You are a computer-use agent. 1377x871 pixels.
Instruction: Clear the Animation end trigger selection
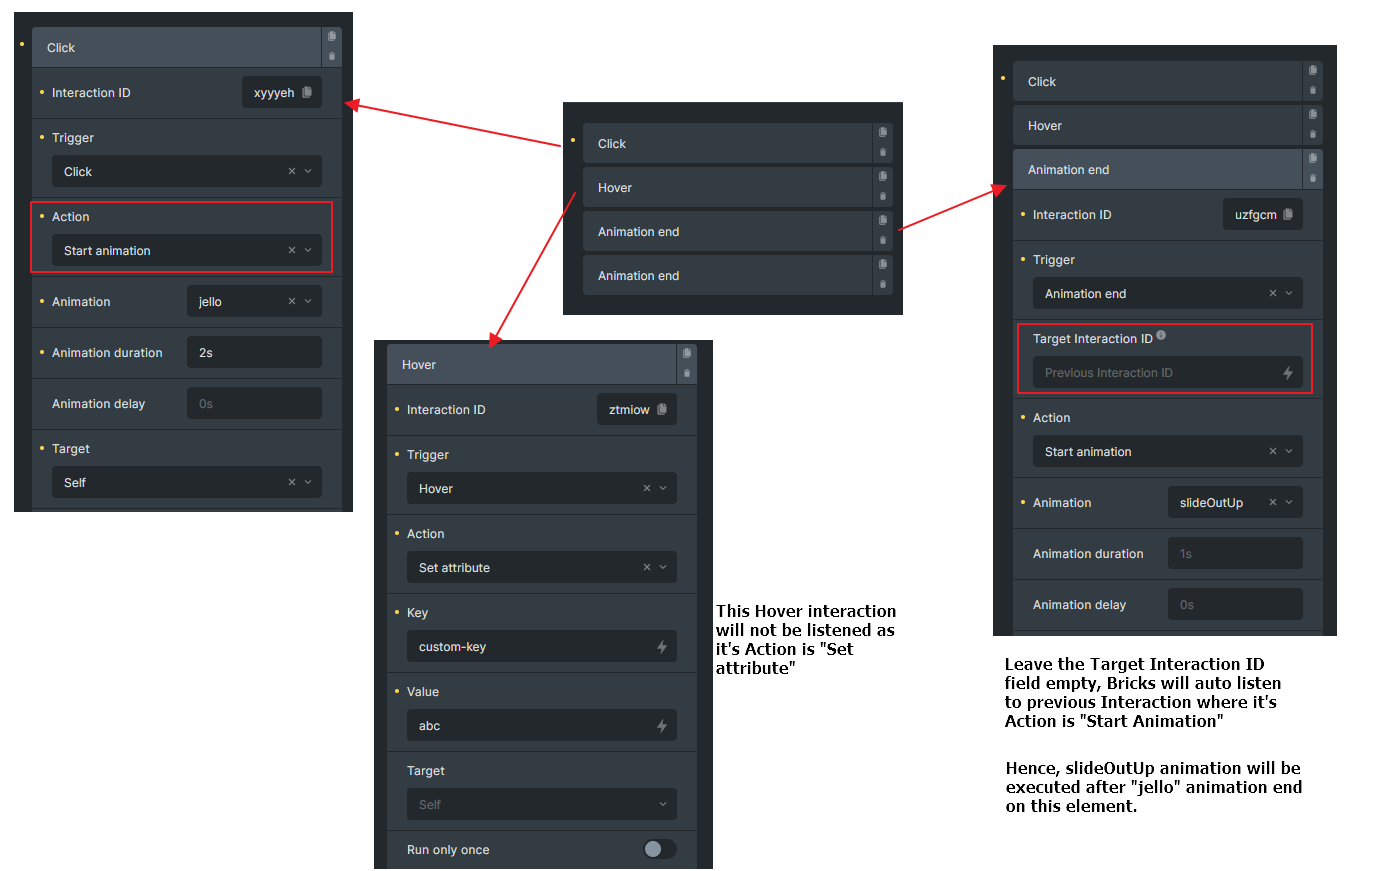pyautogui.click(x=1273, y=293)
